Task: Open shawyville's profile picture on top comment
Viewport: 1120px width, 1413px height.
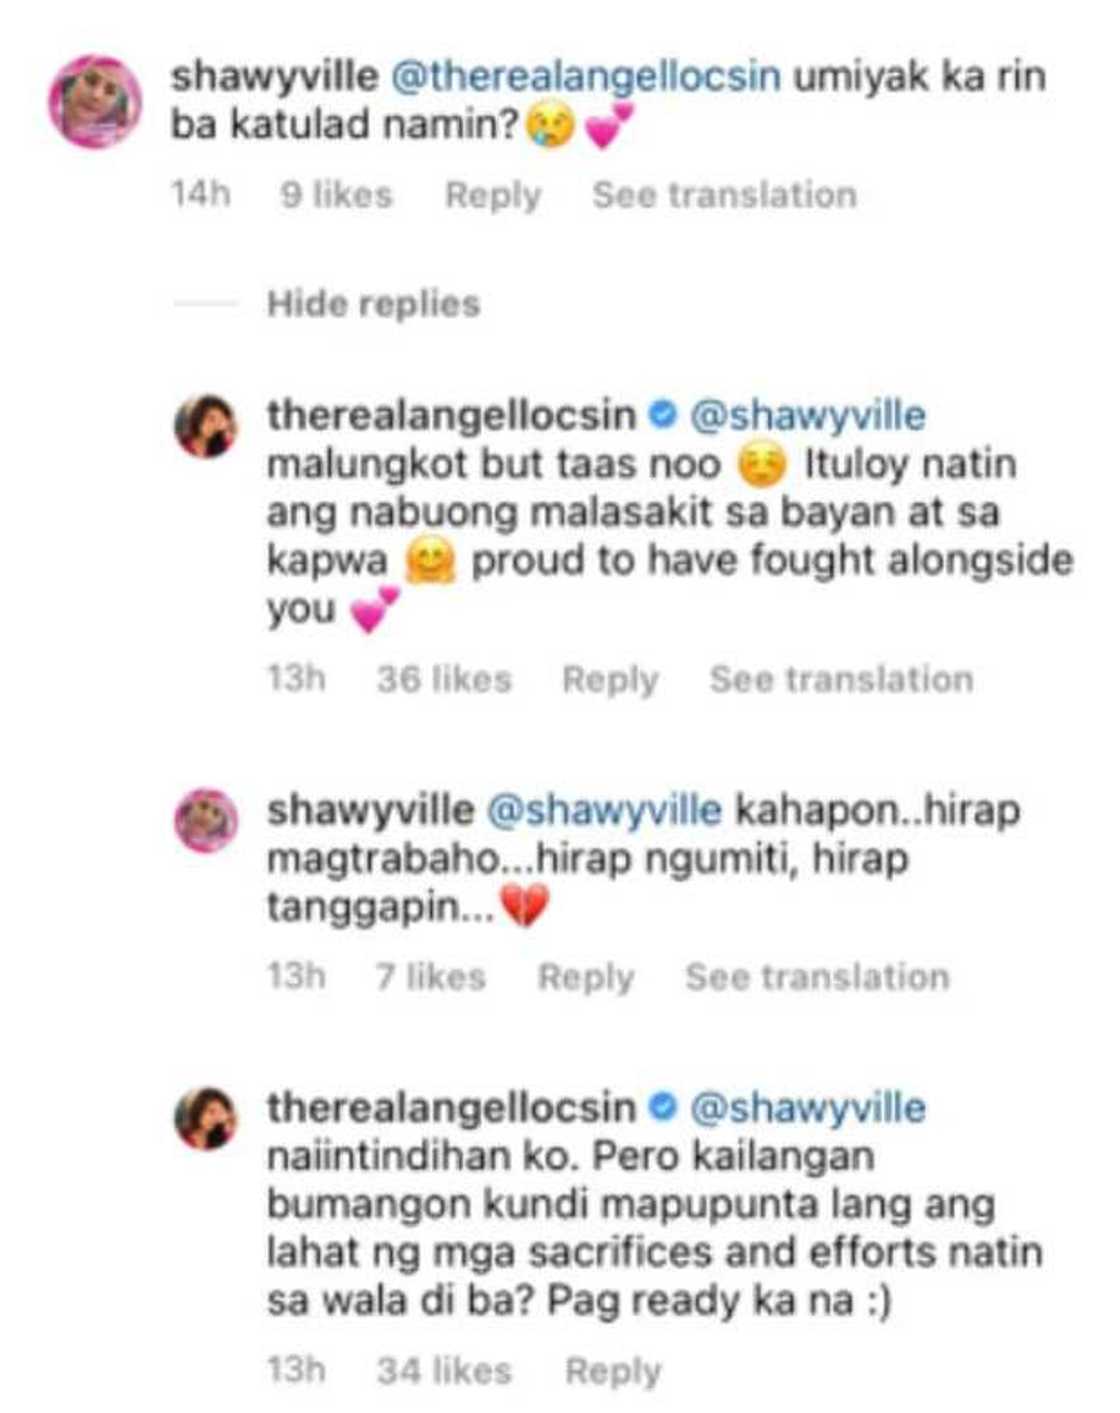Action: click(x=95, y=102)
